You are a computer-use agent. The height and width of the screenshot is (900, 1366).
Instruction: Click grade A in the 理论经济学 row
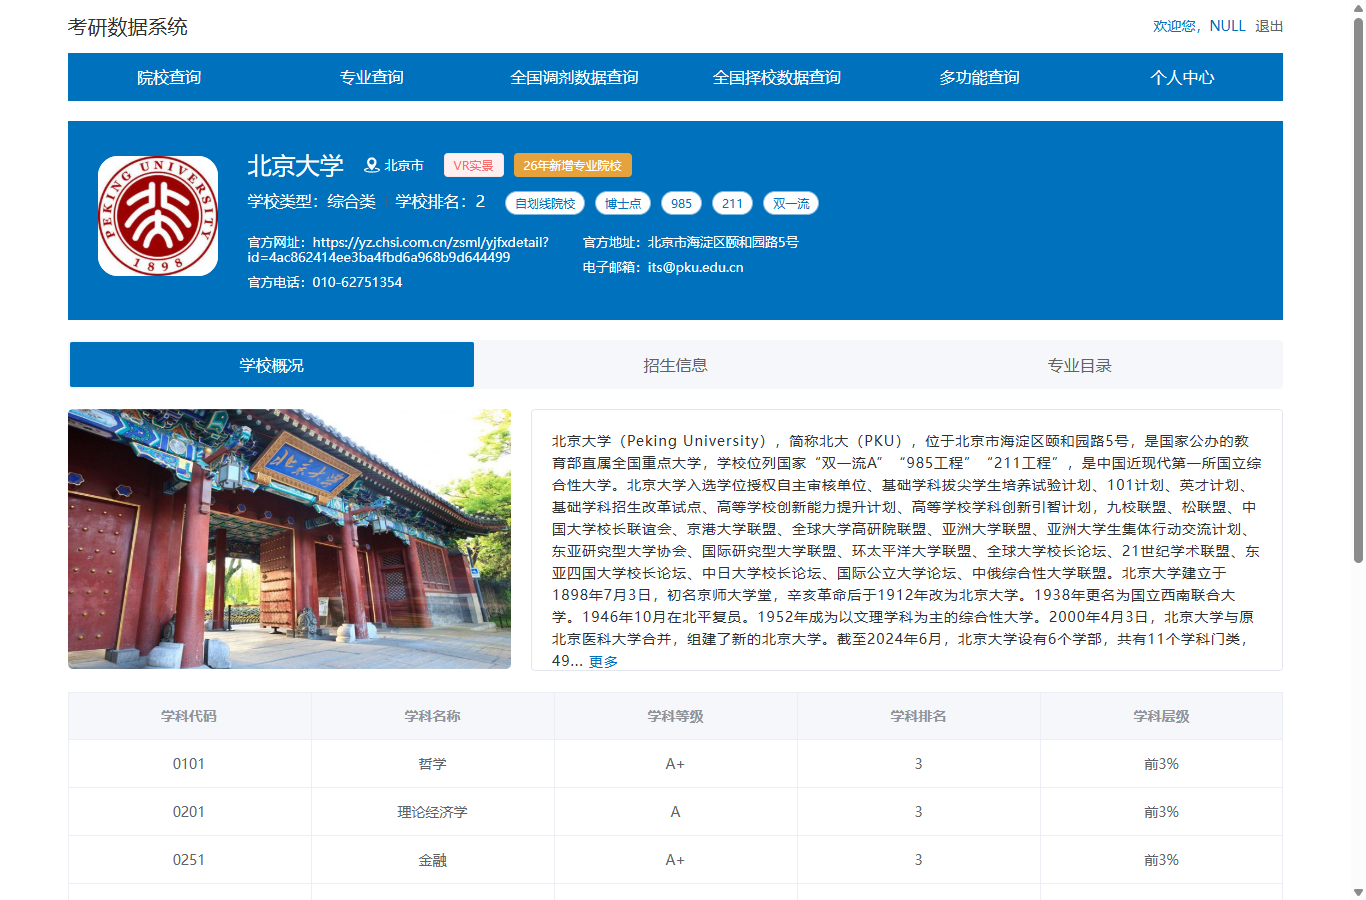[676, 812]
